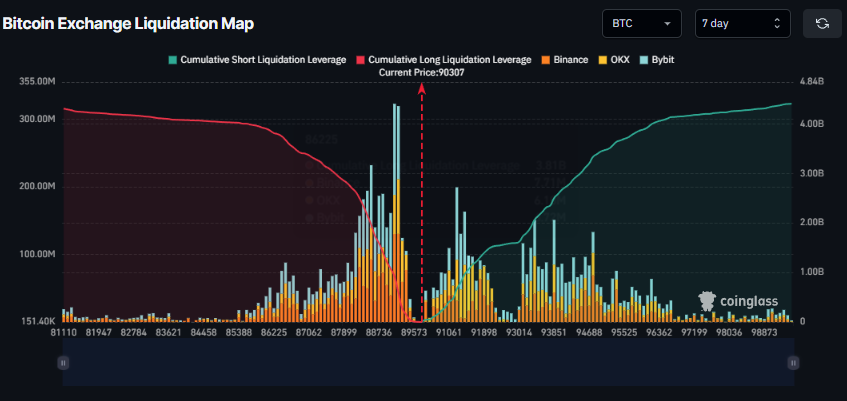Viewport: 847px width, 401px height.
Task: Click the yellow OKX legend swatch
Action: [x=602, y=60]
